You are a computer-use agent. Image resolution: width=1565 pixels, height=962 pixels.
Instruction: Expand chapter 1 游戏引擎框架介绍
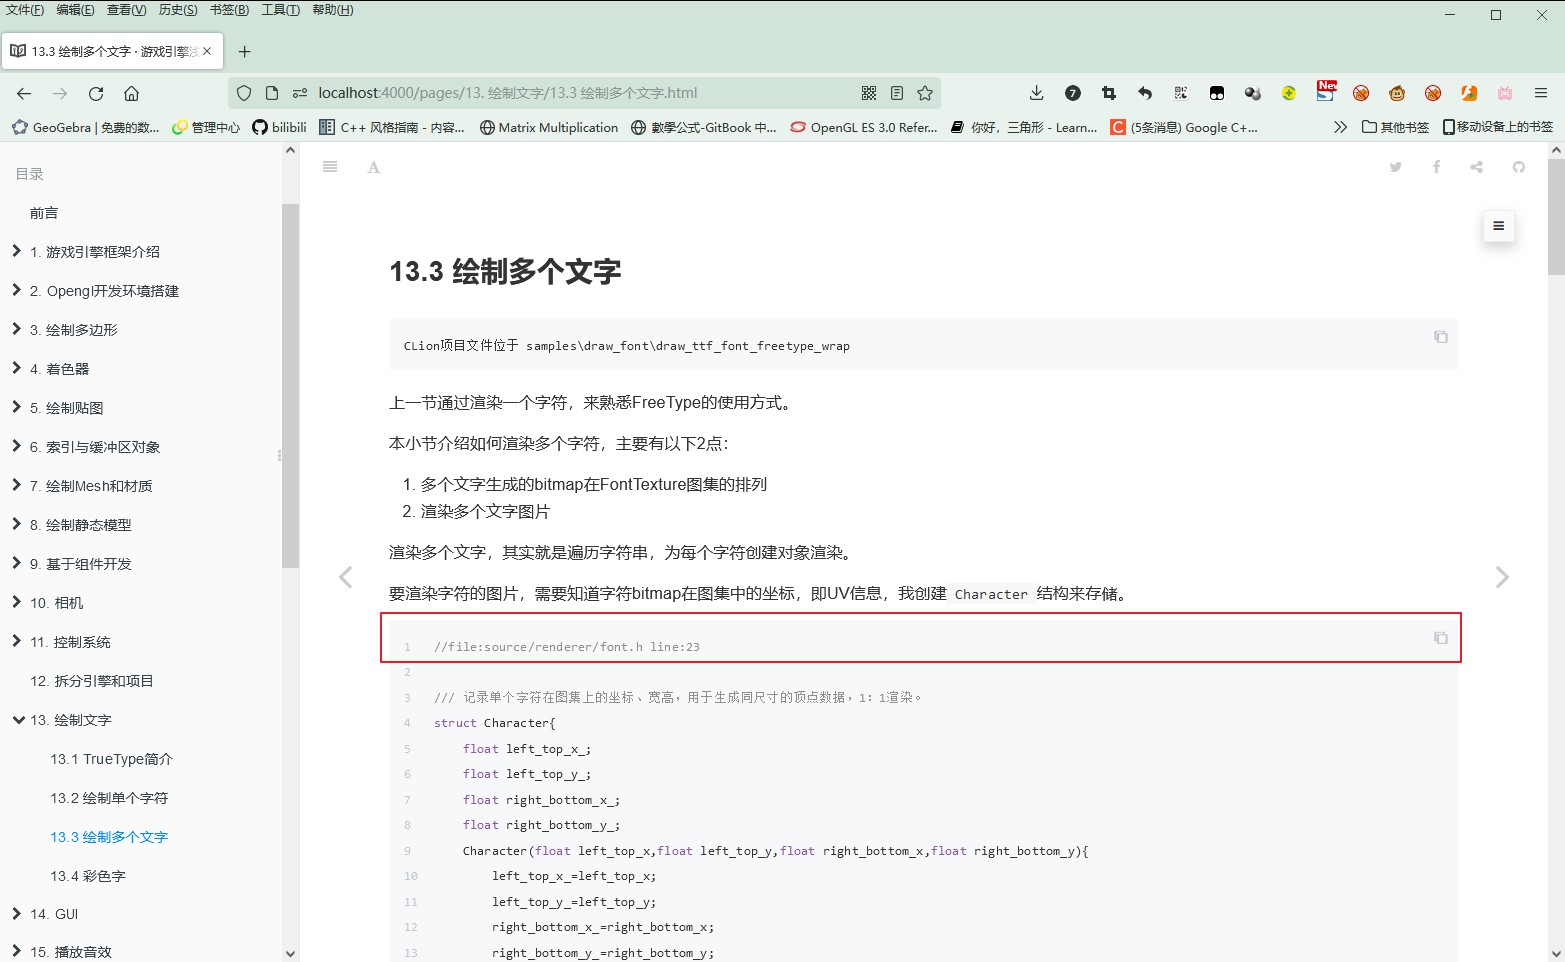(16, 251)
